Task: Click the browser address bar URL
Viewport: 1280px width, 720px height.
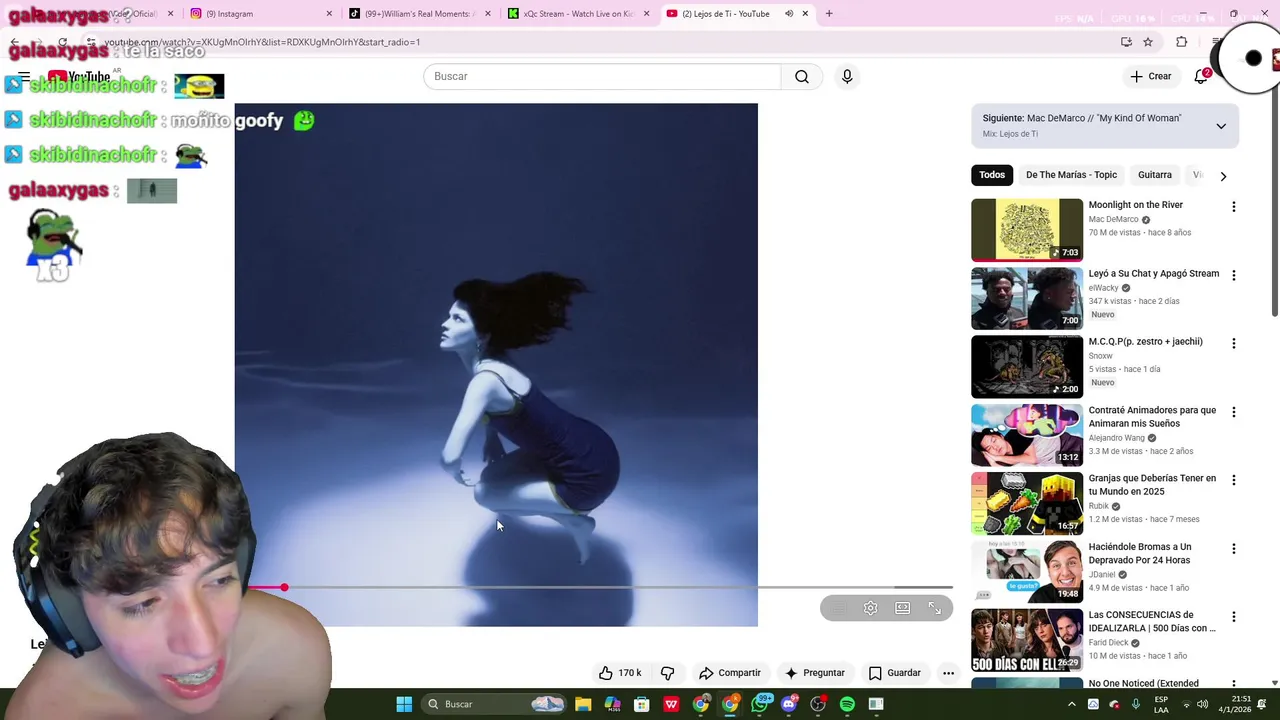Action: coord(262,42)
